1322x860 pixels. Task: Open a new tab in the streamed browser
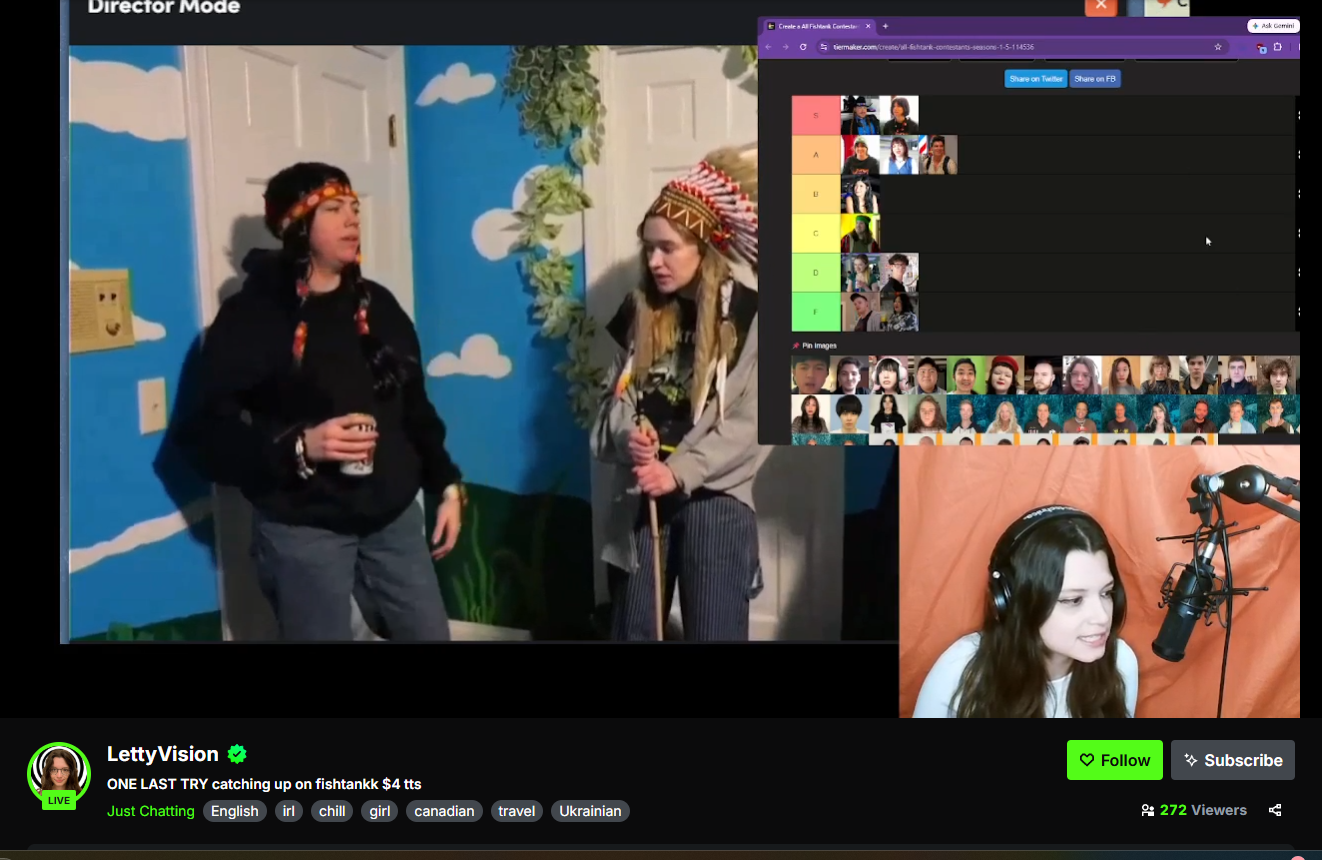(x=885, y=26)
